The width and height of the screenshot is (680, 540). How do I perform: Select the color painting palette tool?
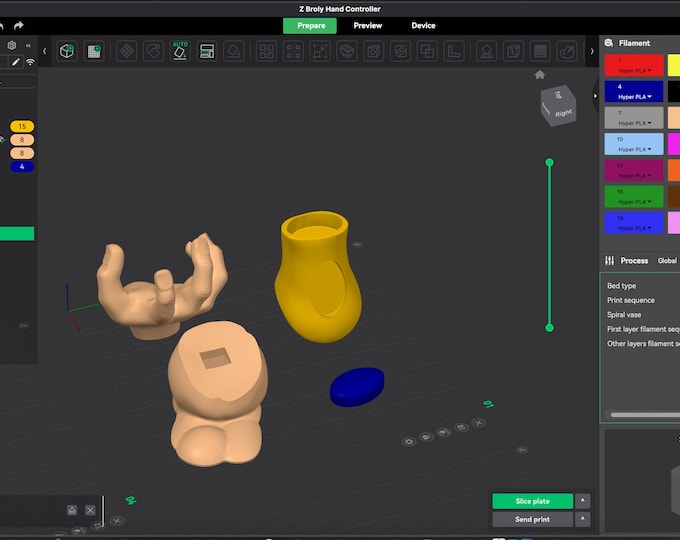coord(567,51)
